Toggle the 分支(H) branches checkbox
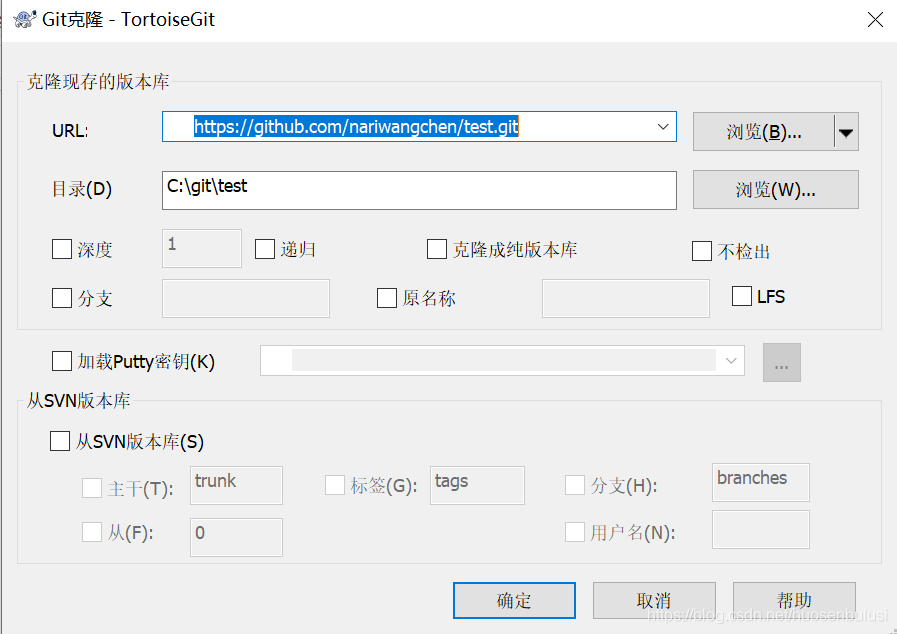The image size is (897, 634). click(575, 485)
